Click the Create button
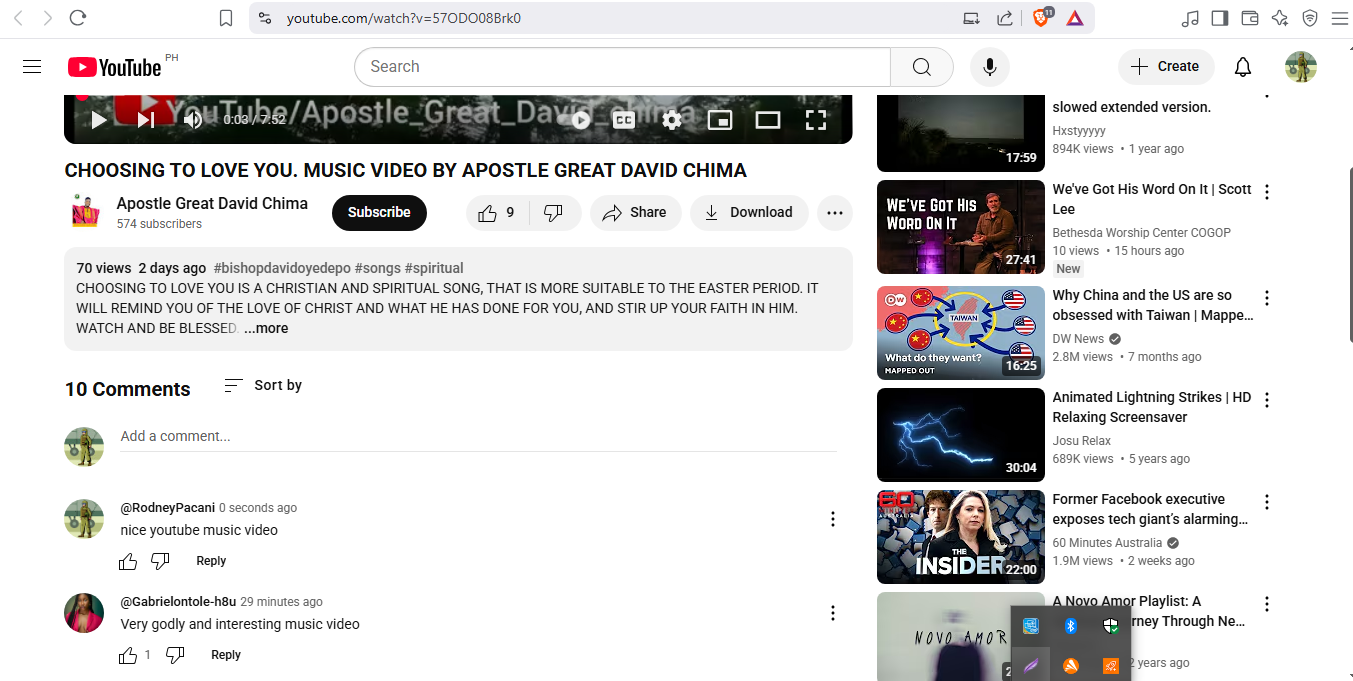Viewport: 1353px width, 681px height. tap(1165, 67)
